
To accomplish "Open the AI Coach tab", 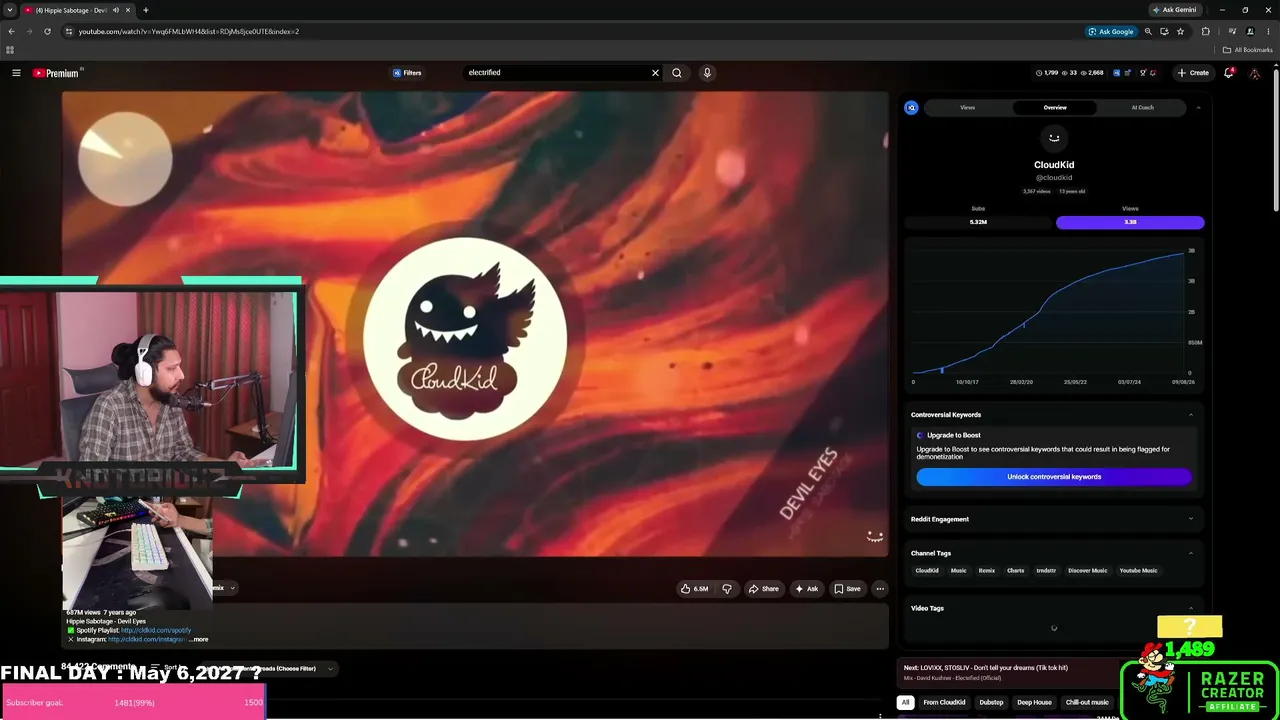I will coord(1142,107).
